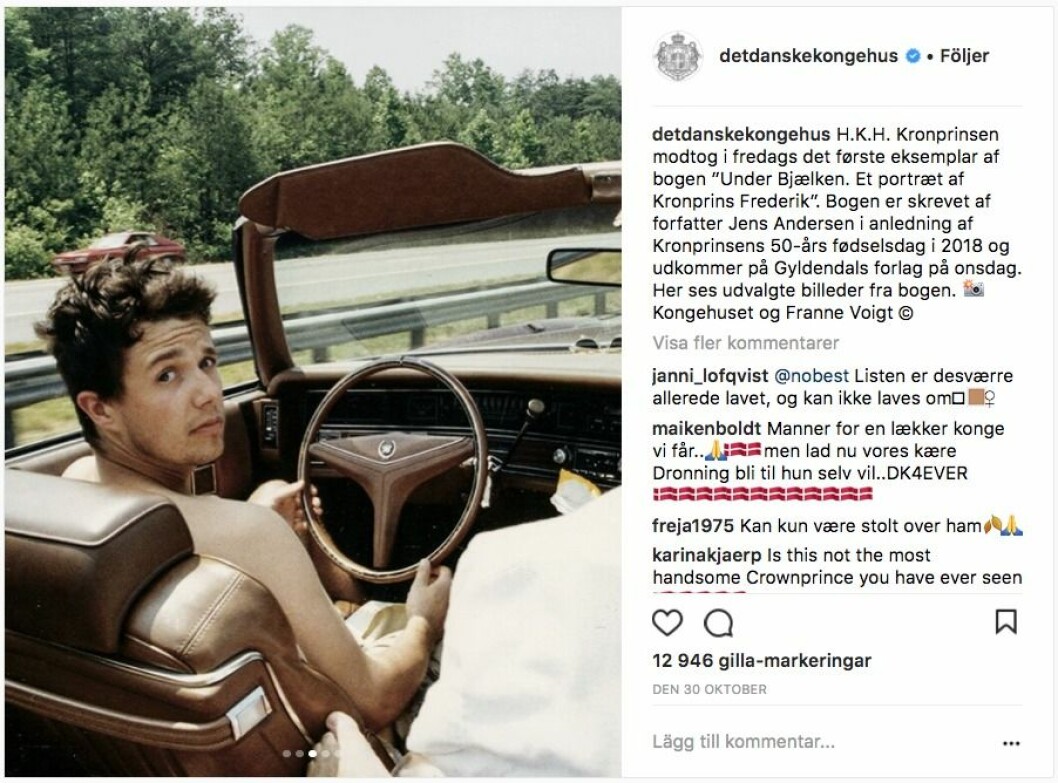Open maikenboldt commenter profile

coord(706,429)
